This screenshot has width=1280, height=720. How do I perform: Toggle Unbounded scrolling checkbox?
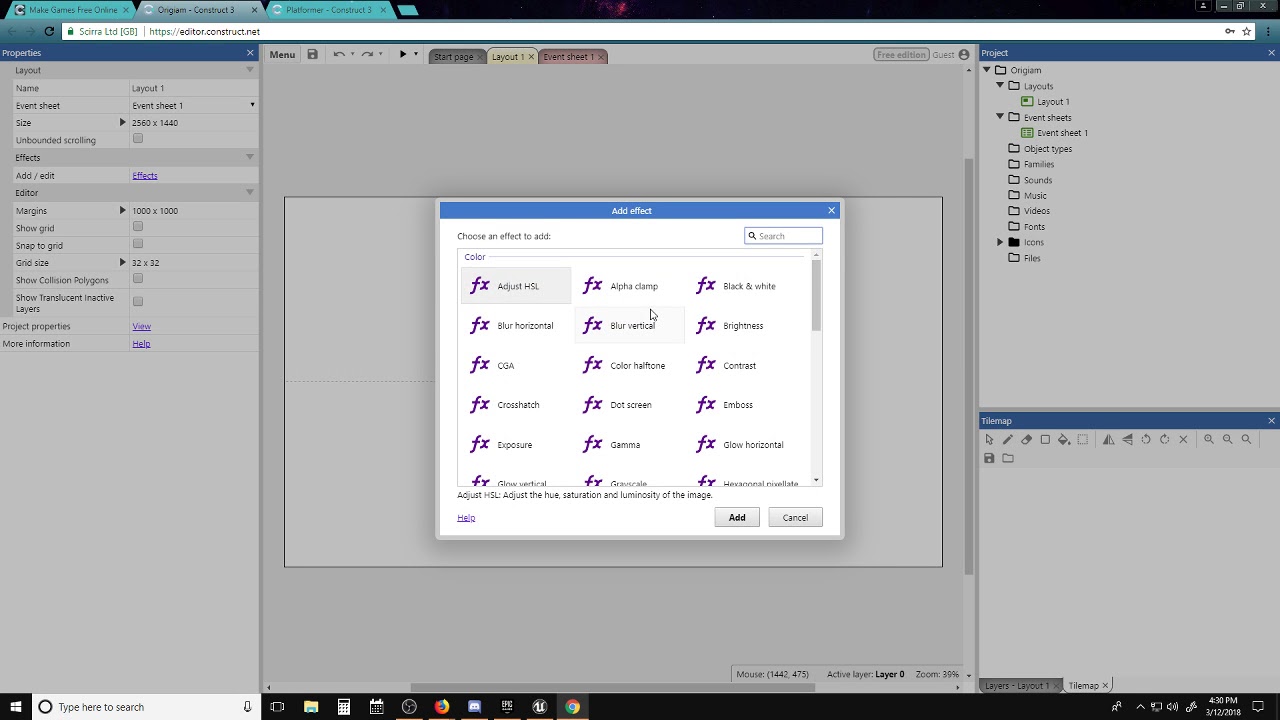(x=138, y=139)
